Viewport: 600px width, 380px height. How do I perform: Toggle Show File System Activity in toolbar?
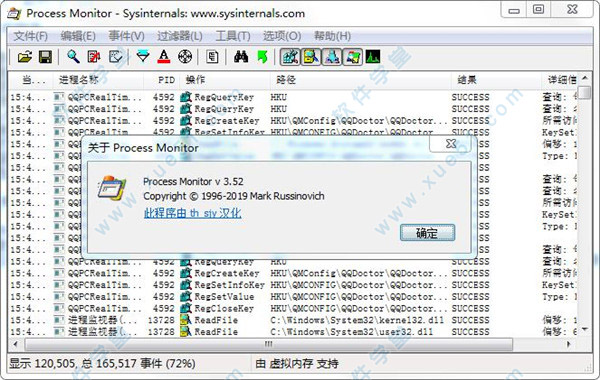point(311,57)
